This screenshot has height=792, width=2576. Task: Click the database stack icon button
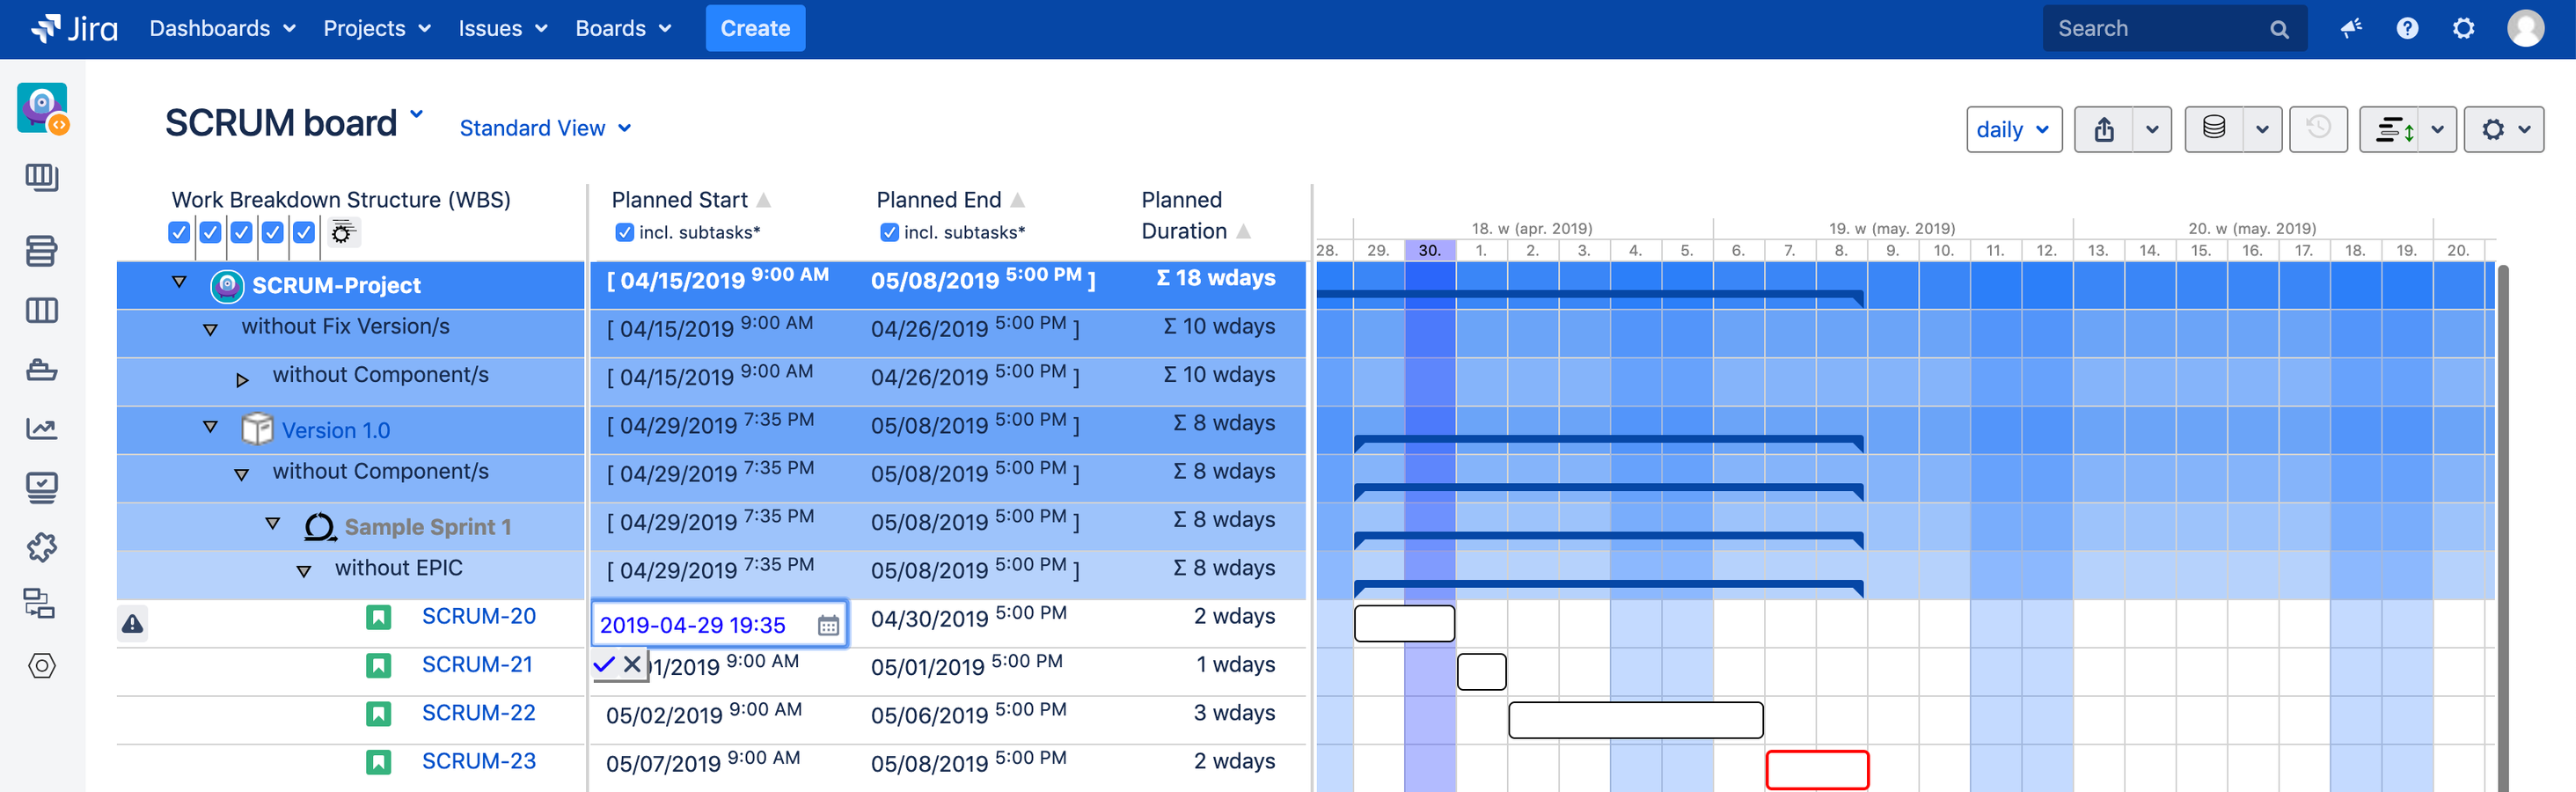click(x=2213, y=129)
